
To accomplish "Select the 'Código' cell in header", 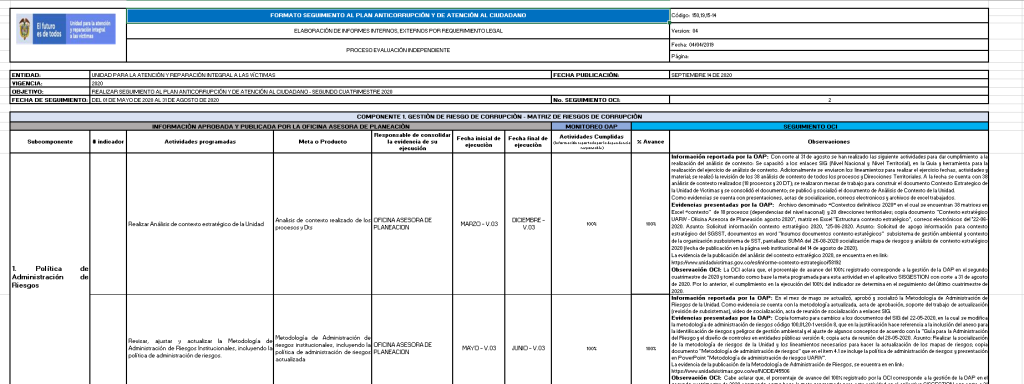I will coord(829,15).
